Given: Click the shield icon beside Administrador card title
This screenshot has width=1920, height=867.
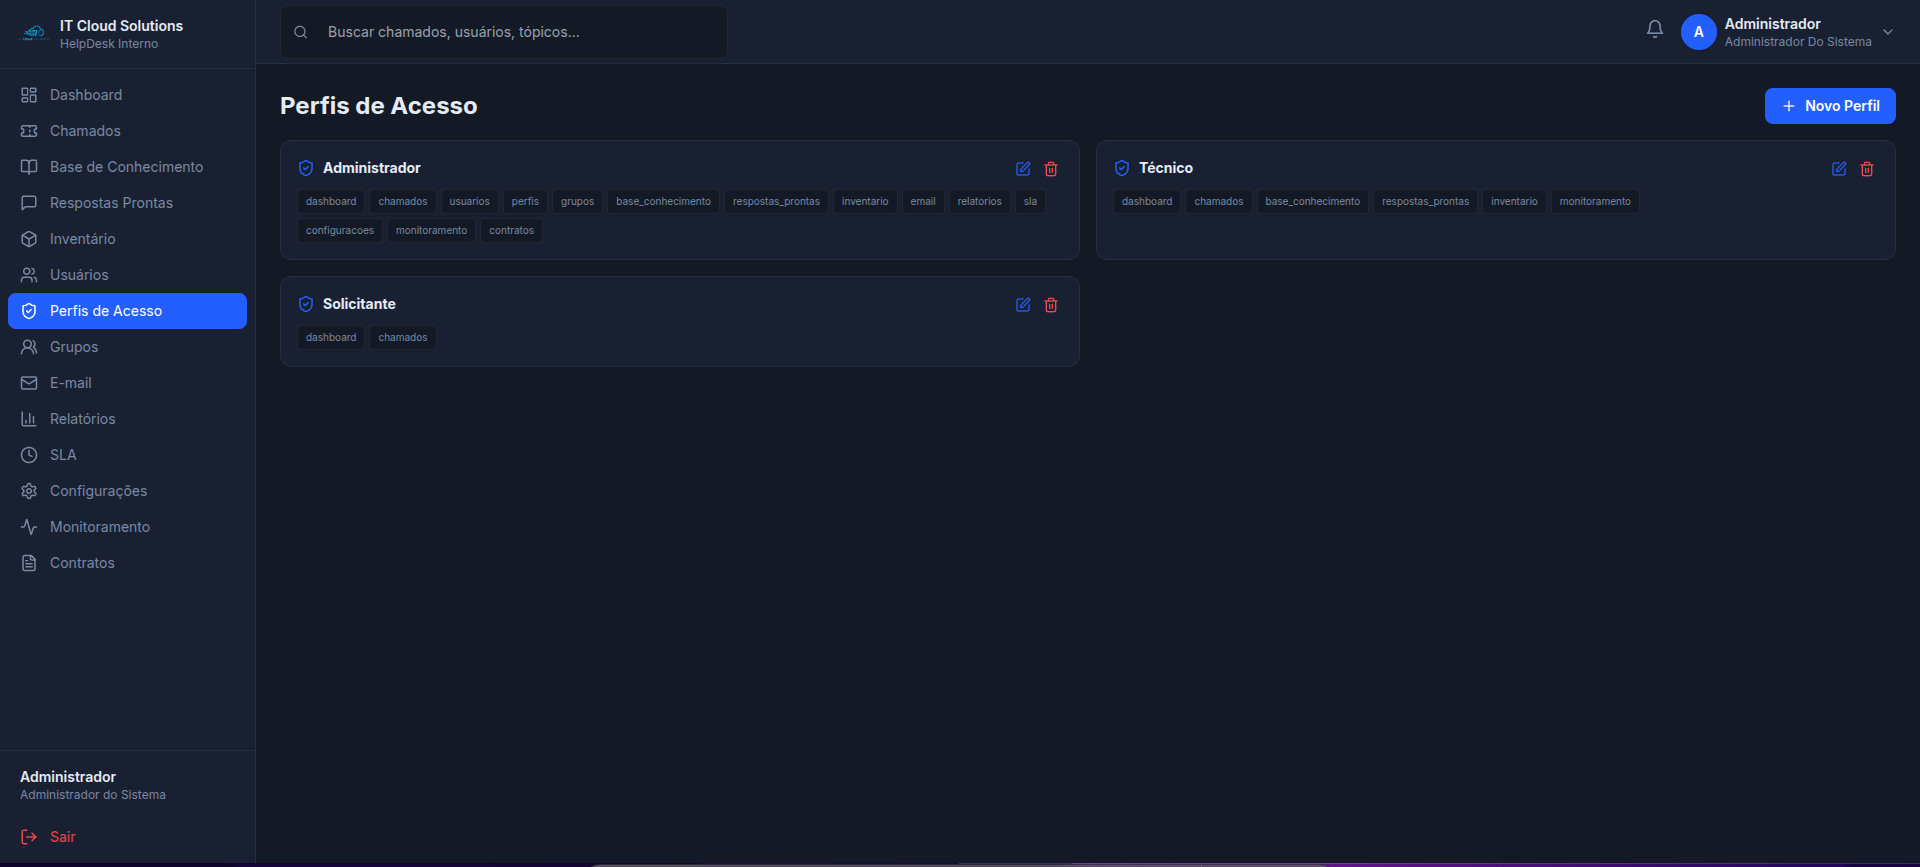Looking at the screenshot, I should pyautogui.click(x=306, y=168).
